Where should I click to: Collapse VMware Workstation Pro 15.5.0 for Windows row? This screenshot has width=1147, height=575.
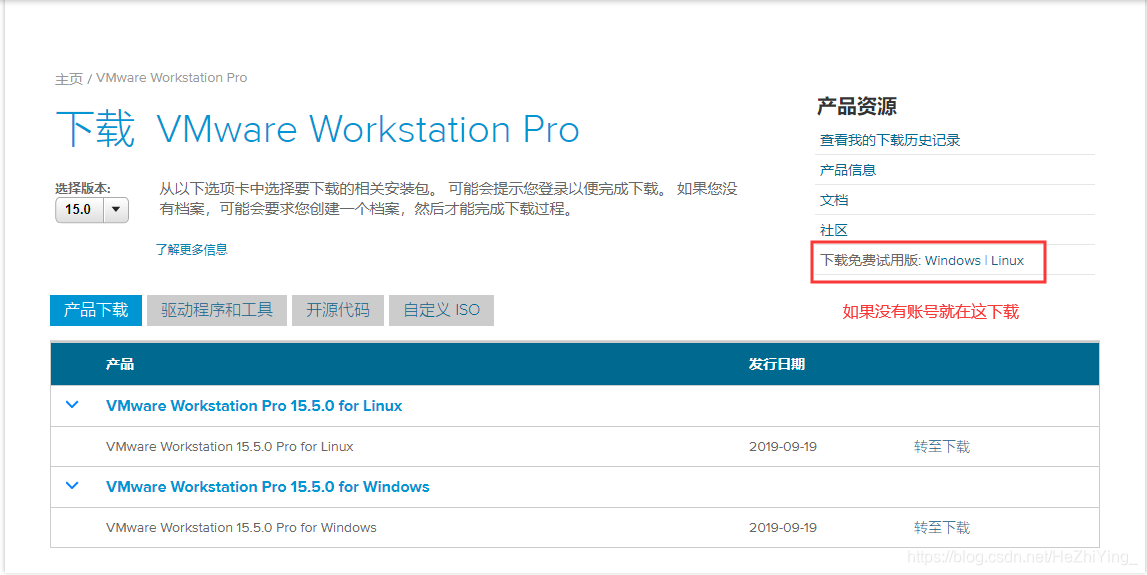(x=72, y=486)
